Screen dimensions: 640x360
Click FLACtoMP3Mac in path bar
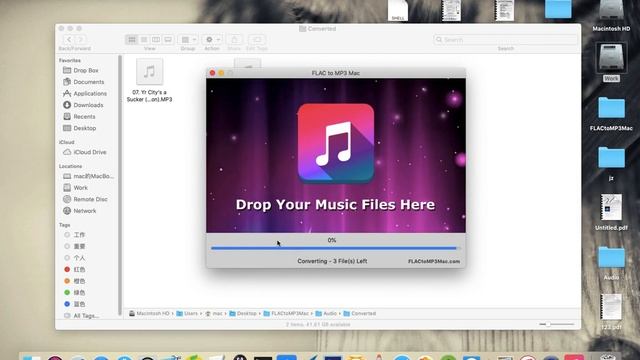[x=286, y=313]
